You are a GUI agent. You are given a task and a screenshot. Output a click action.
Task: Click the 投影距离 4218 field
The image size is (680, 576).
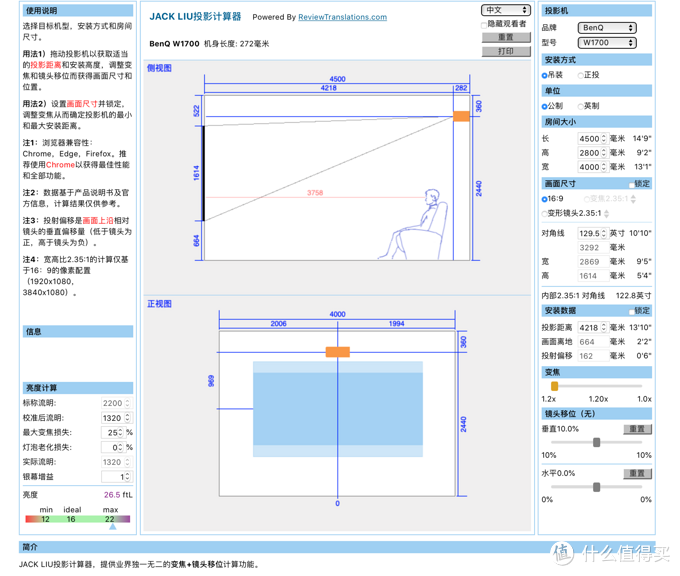click(x=592, y=328)
